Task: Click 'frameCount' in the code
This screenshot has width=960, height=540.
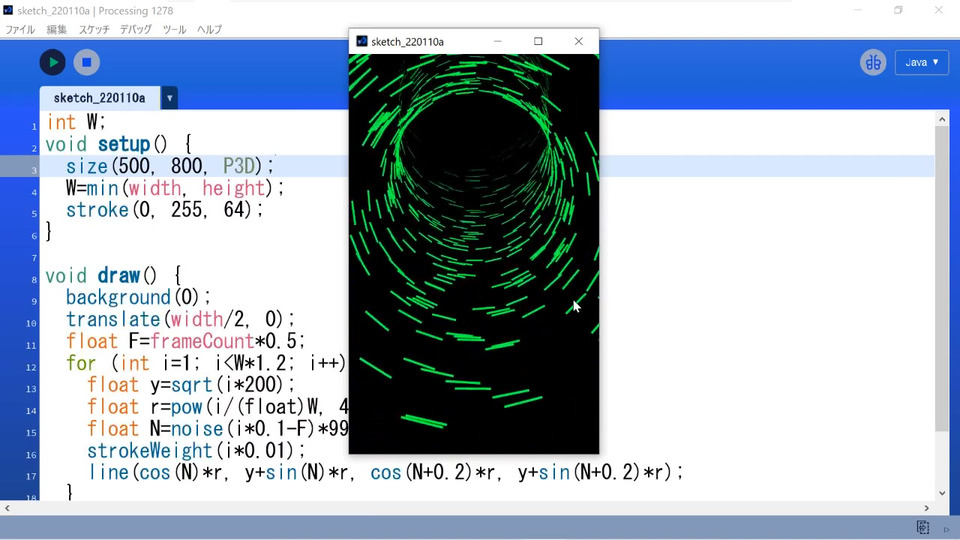Action: pos(202,341)
